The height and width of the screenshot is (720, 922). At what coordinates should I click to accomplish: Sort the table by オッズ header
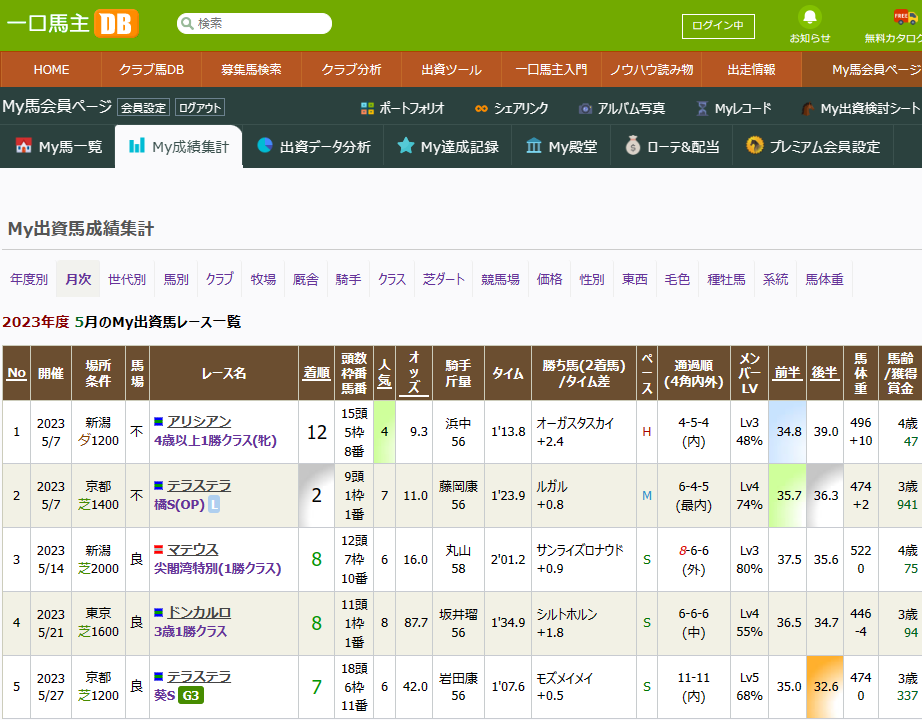coord(414,373)
